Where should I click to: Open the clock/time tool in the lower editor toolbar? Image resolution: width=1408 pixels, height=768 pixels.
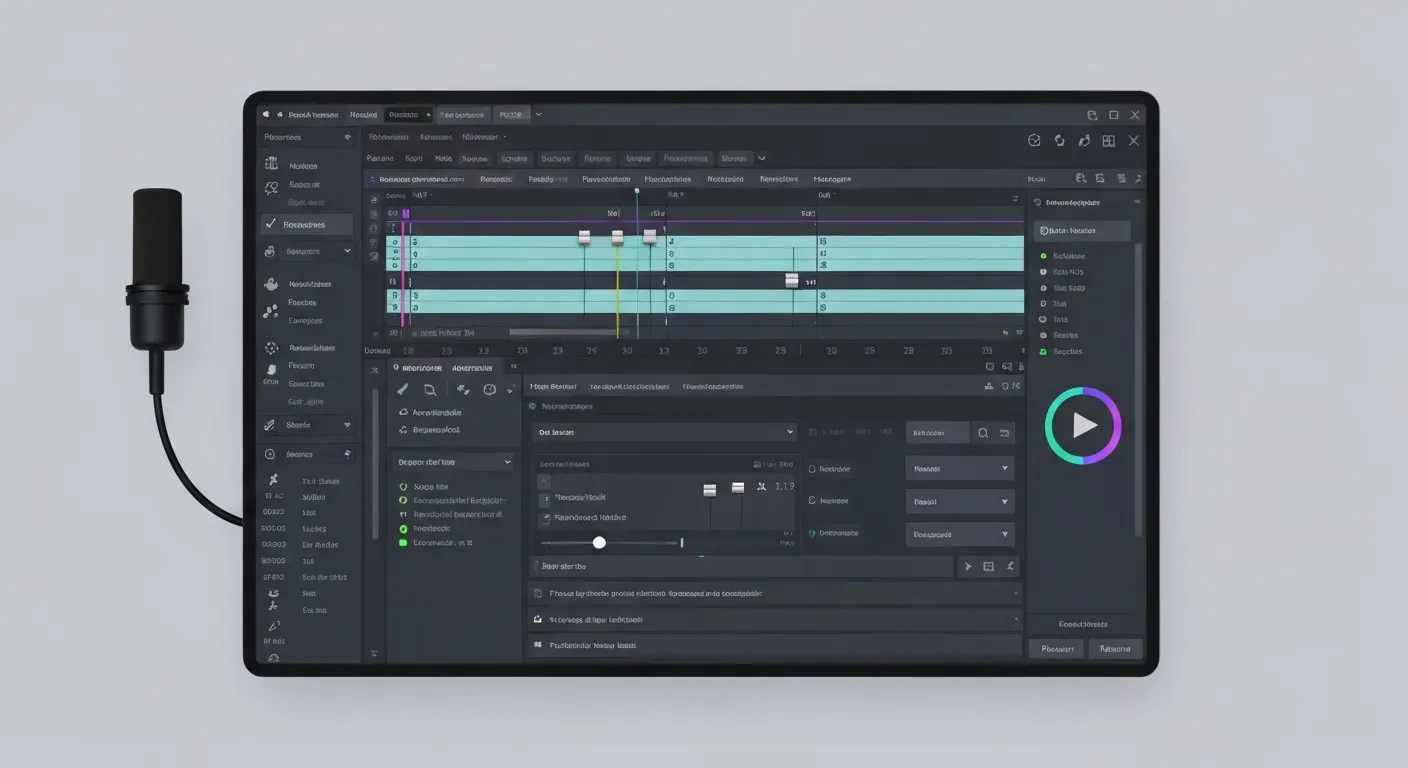[488, 388]
